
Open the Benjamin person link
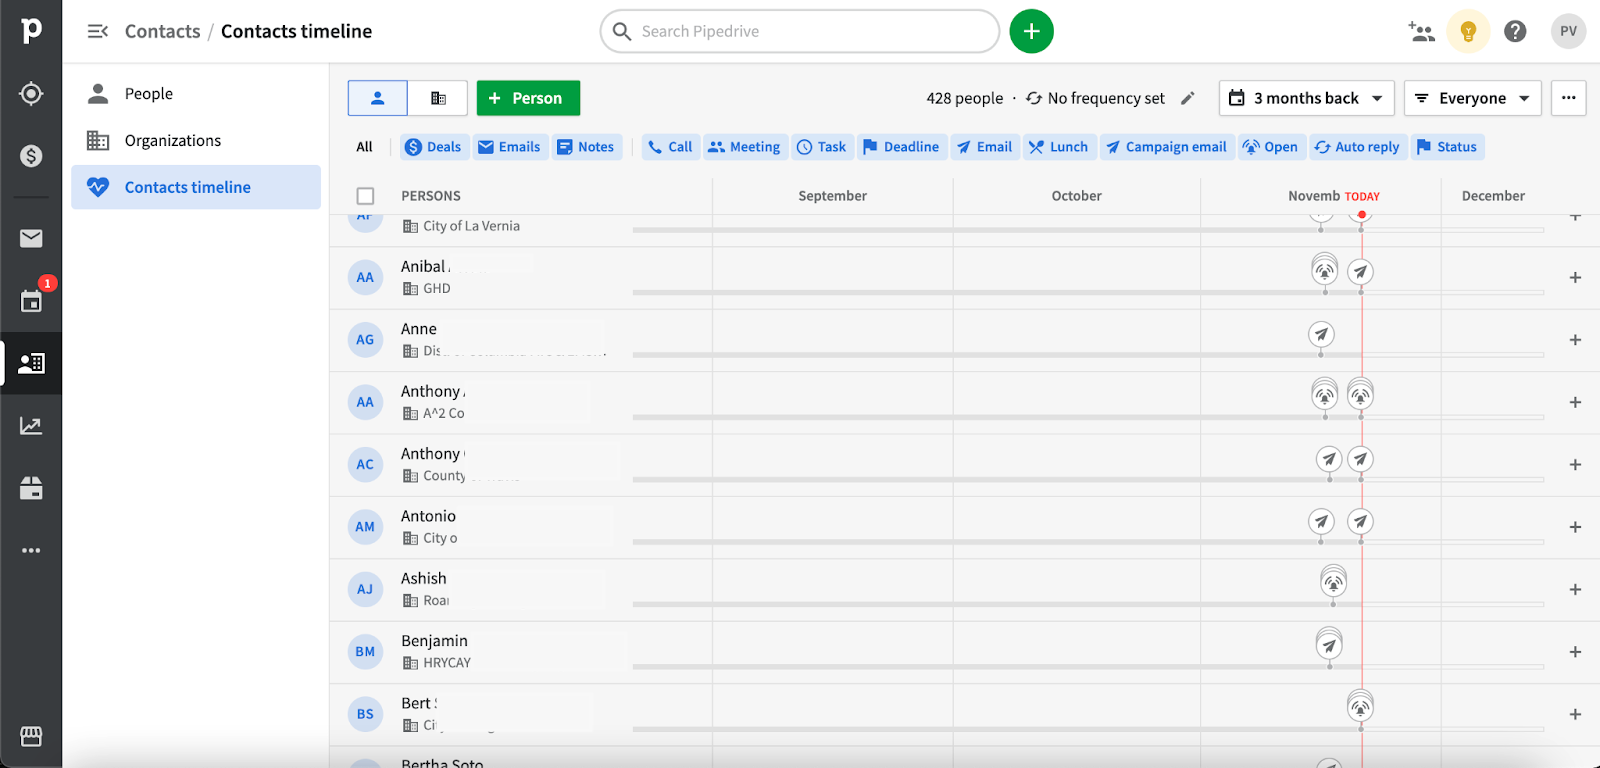tap(434, 641)
